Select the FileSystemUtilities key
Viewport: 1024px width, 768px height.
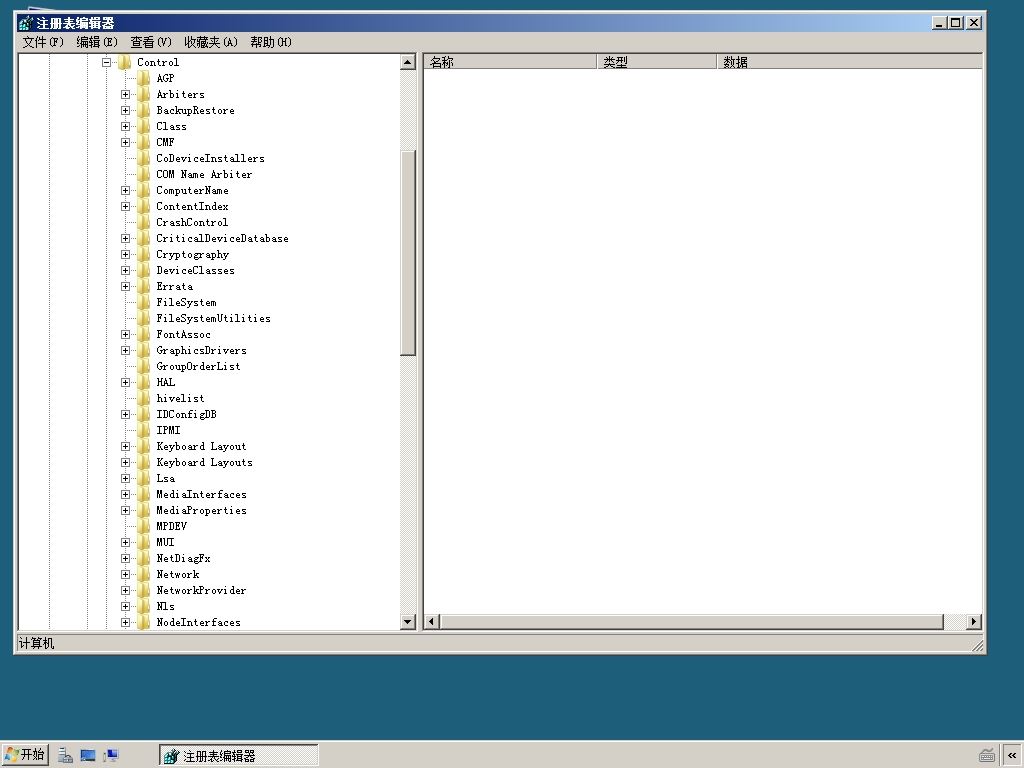point(213,318)
